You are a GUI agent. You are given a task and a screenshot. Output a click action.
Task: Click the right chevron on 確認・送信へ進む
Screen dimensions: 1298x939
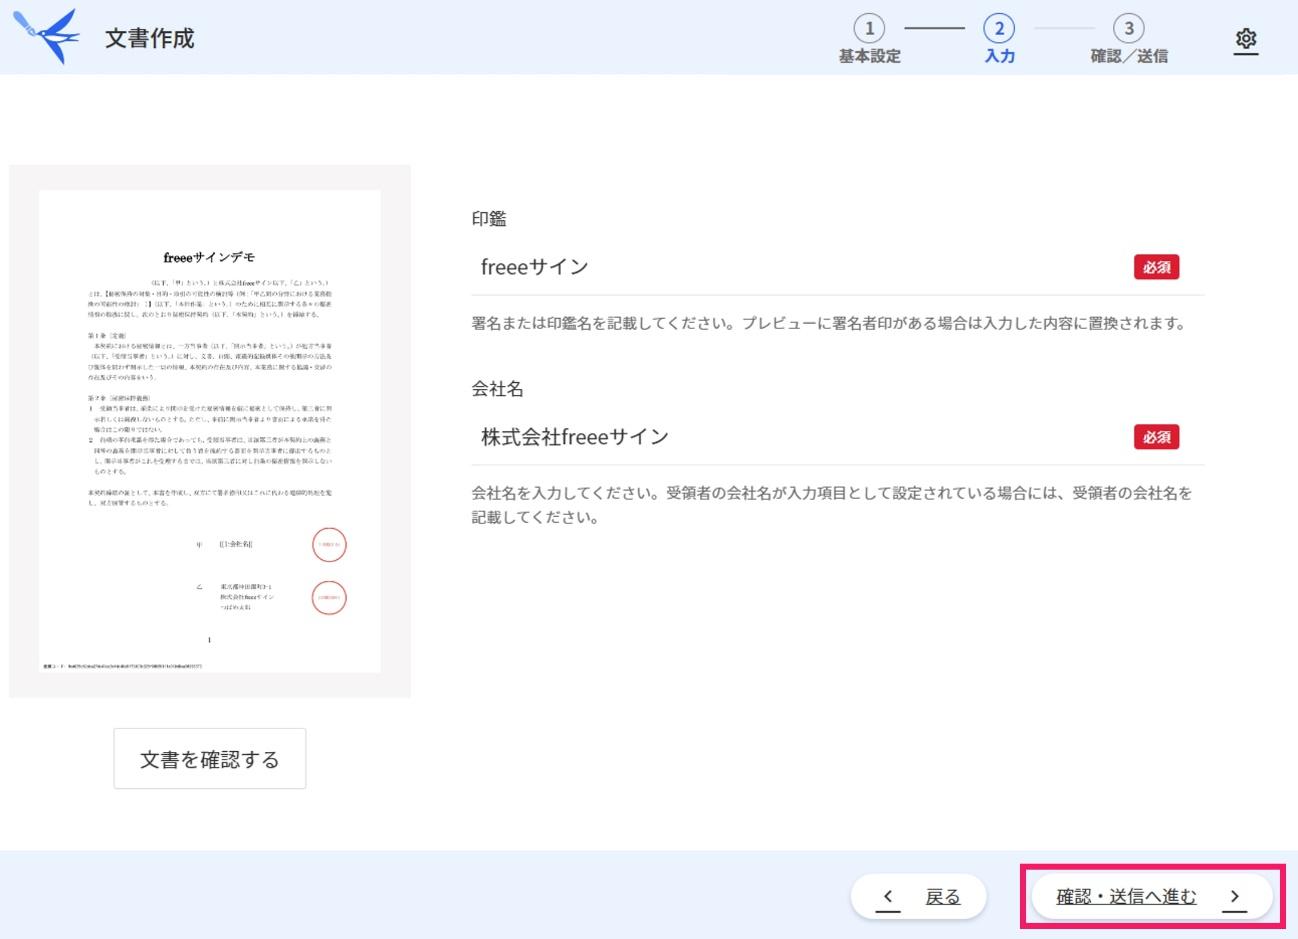point(1235,897)
